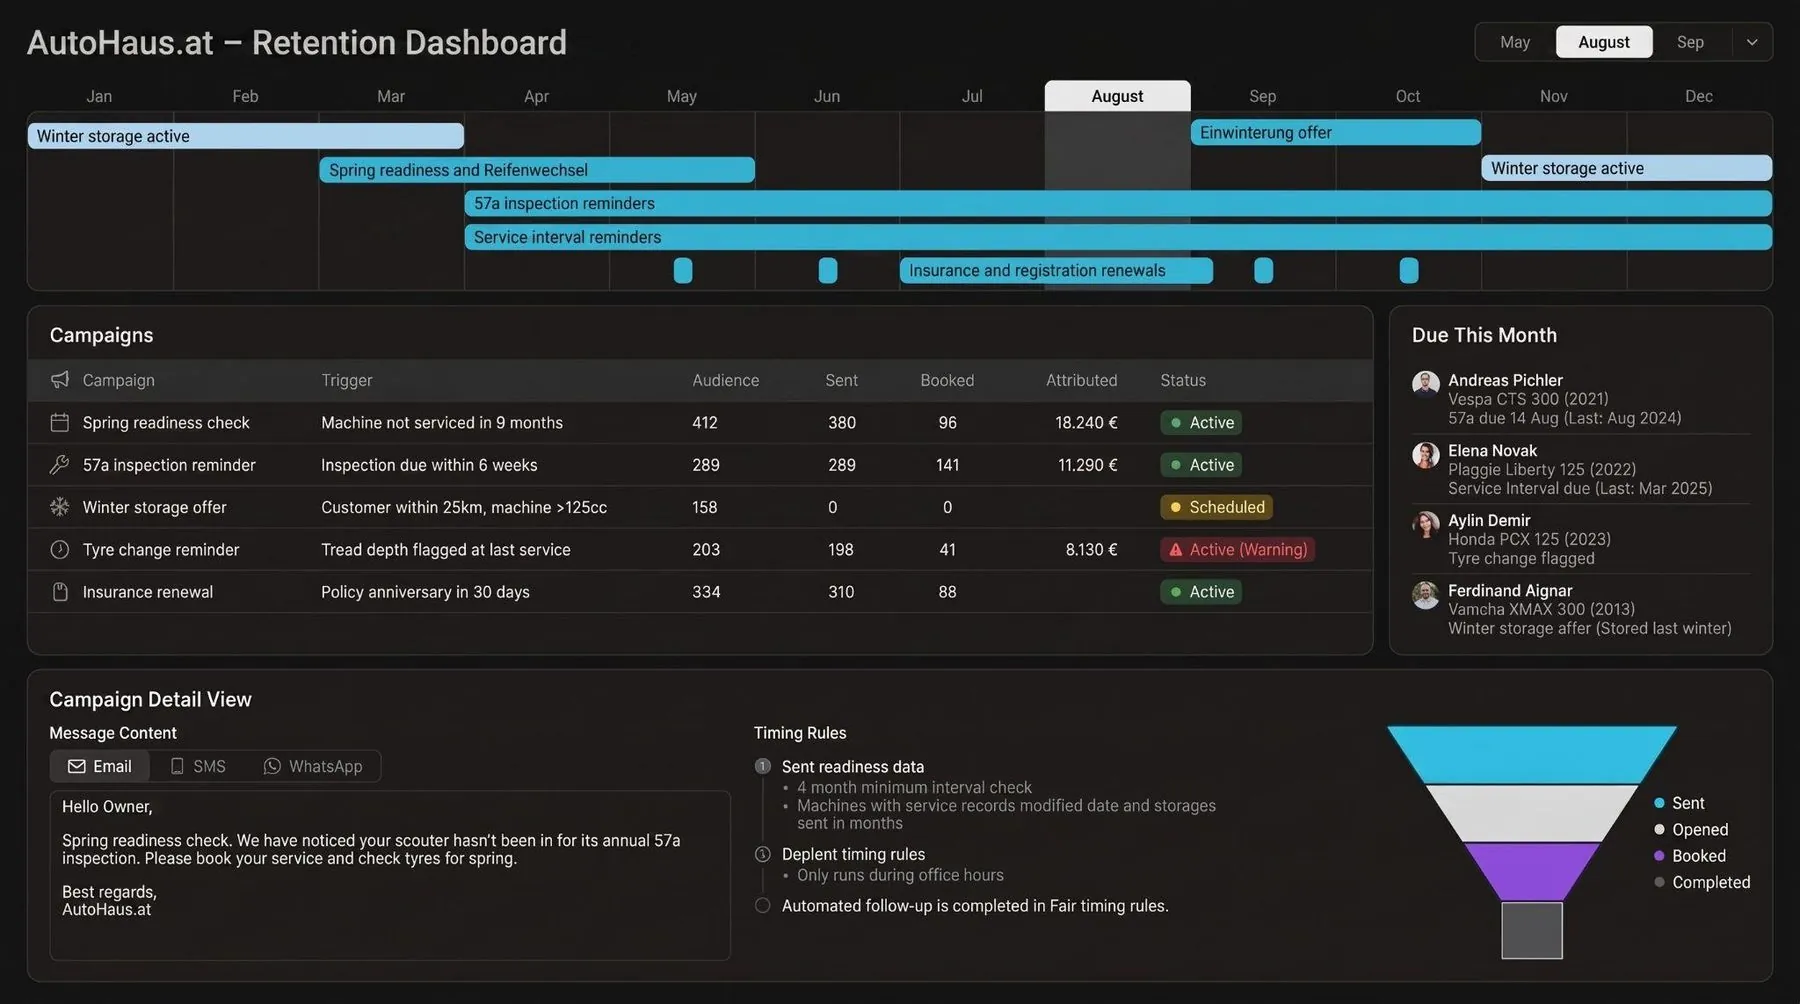Click the purple Booked funnel segment
Image resolution: width=1800 pixels, height=1004 pixels.
pyautogui.click(x=1531, y=872)
